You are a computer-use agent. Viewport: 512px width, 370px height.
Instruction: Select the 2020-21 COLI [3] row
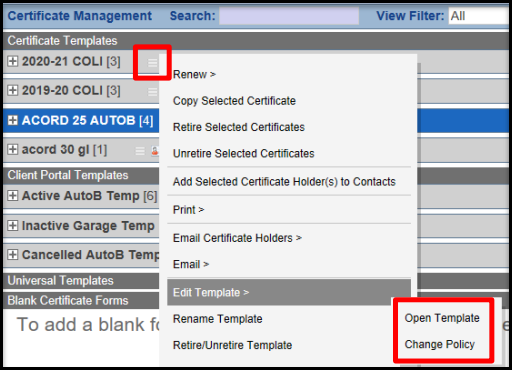coord(81,62)
